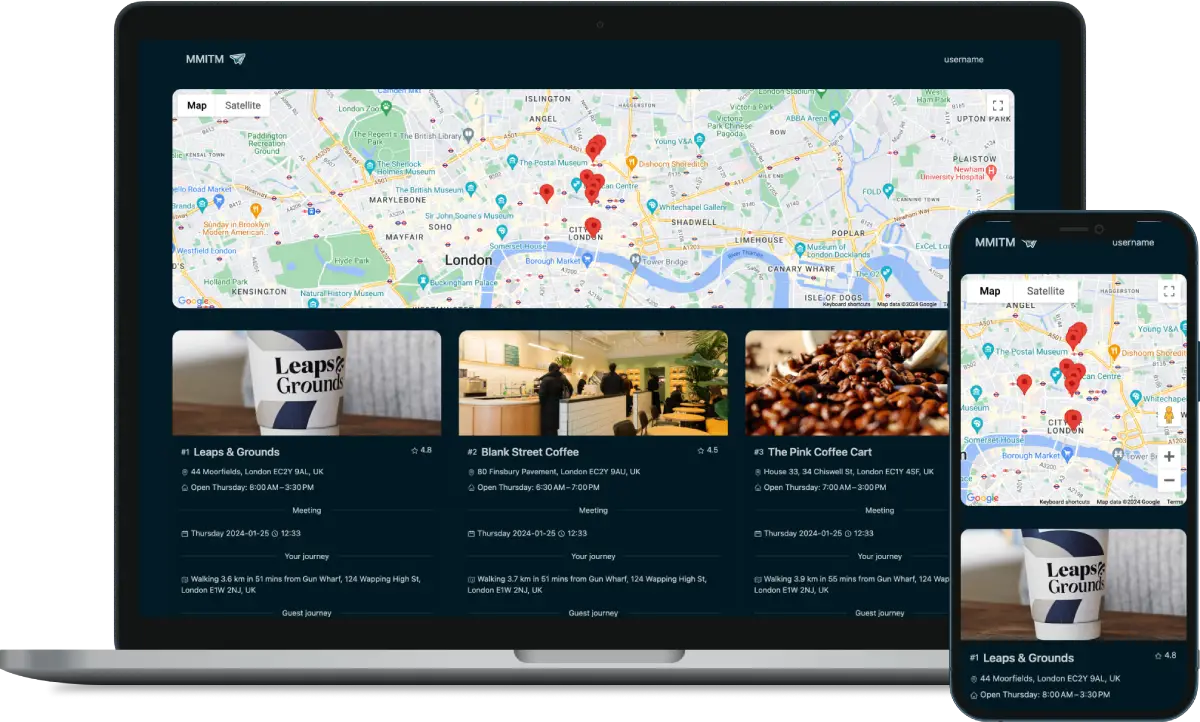Open Keyboard shortcuts link on laptop map
The image size is (1200, 722).
pyautogui.click(x=847, y=304)
